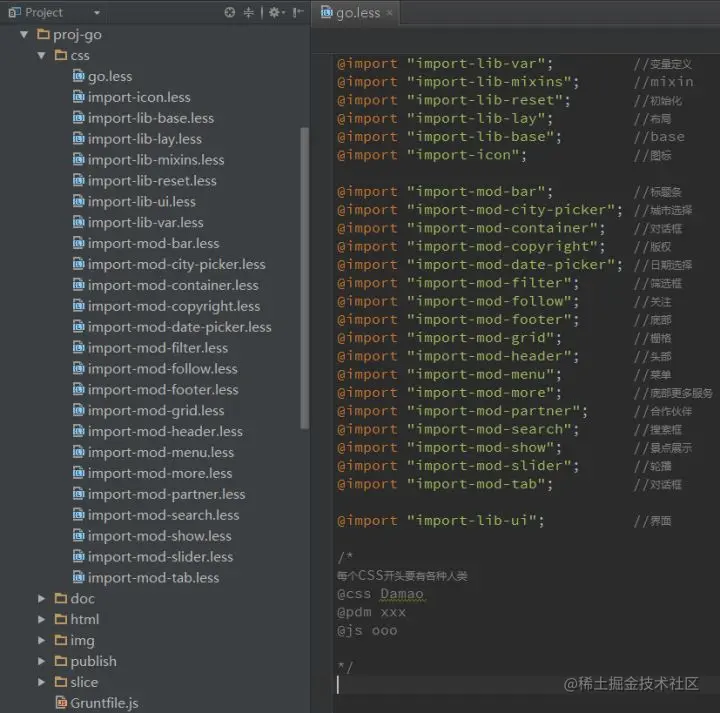Click the collapse all icon in Project toolbar
The height and width of the screenshot is (713, 720).
click(x=248, y=12)
